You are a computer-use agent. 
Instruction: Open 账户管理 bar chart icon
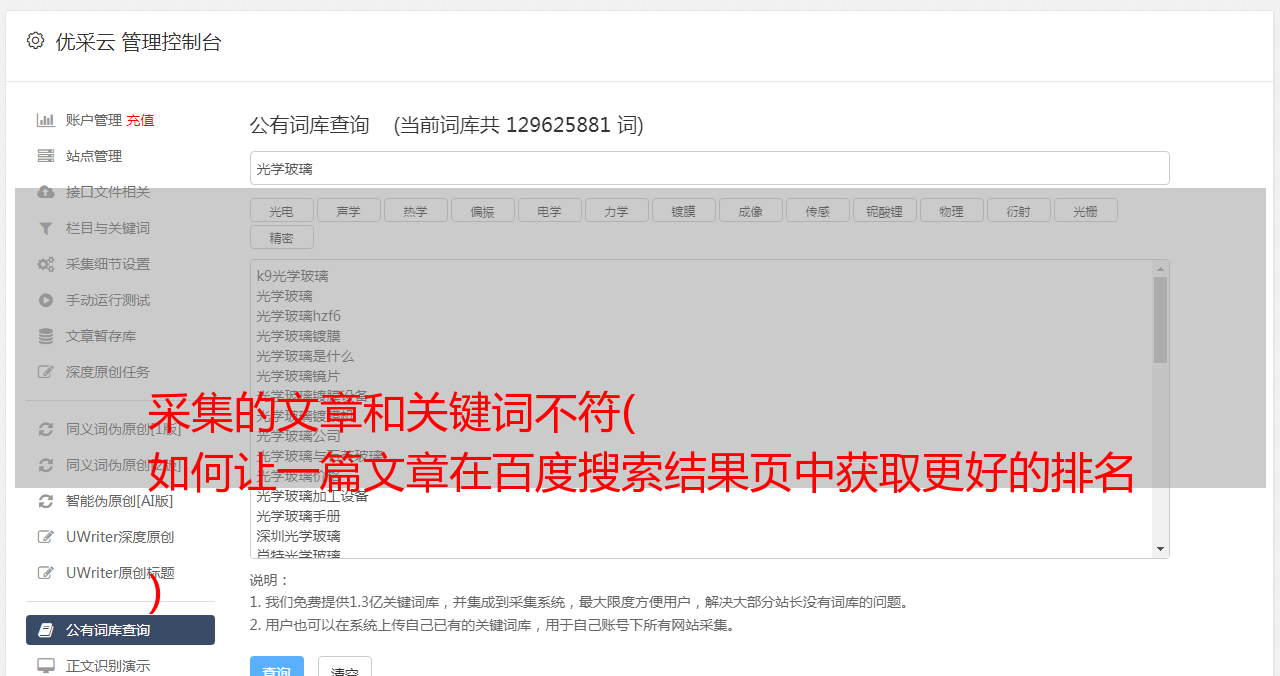point(45,120)
